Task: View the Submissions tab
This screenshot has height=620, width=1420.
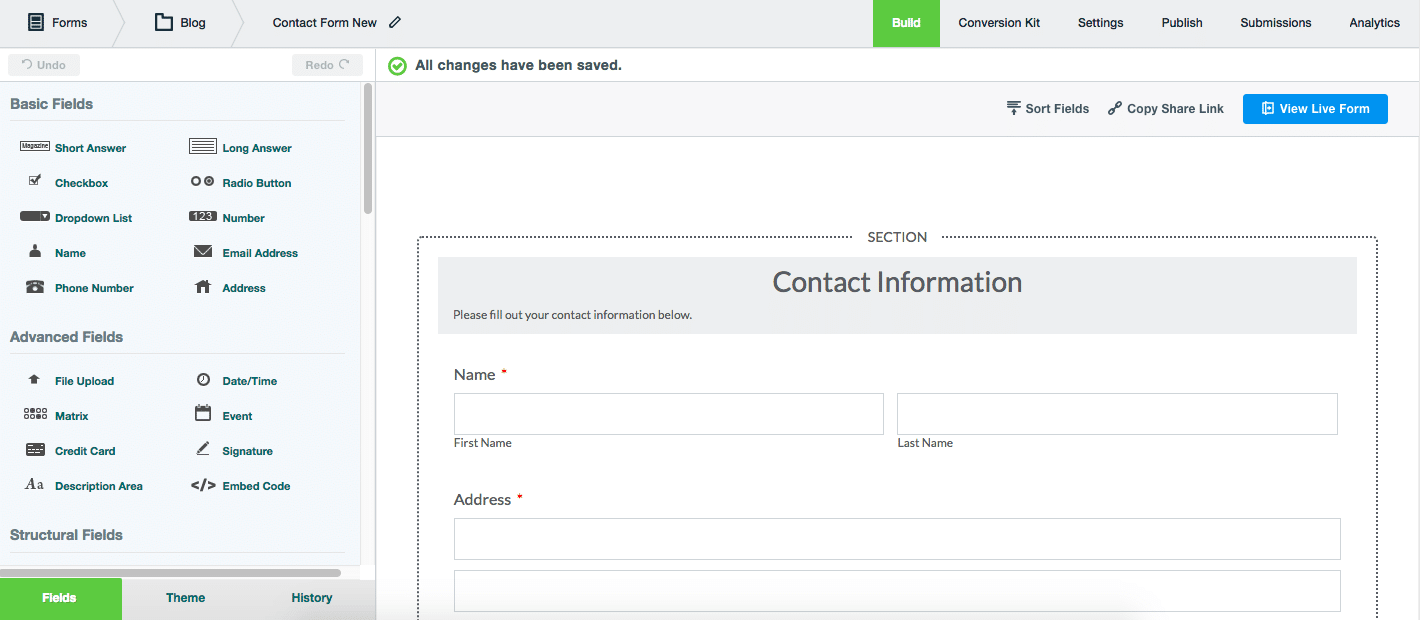Action: click(1275, 22)
